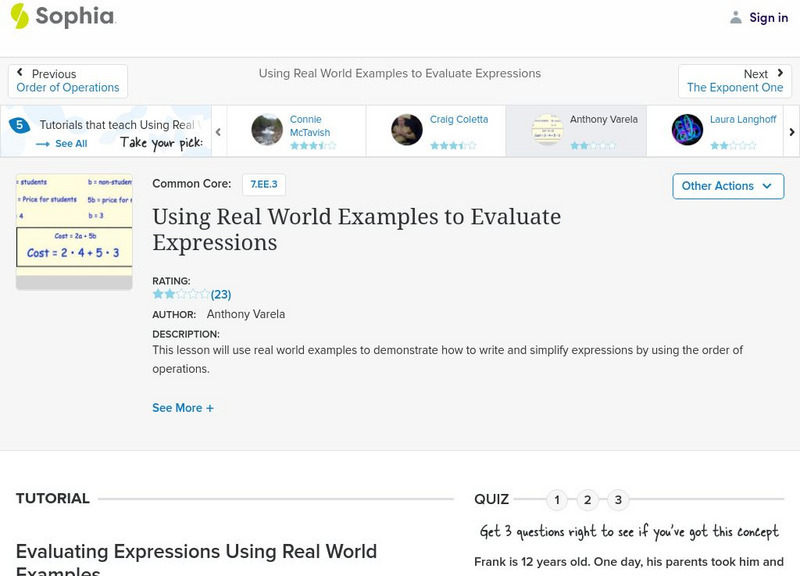Viewport: 800px width, 576px height.
Task: Select quiz question 1
Action: point(557,500)
